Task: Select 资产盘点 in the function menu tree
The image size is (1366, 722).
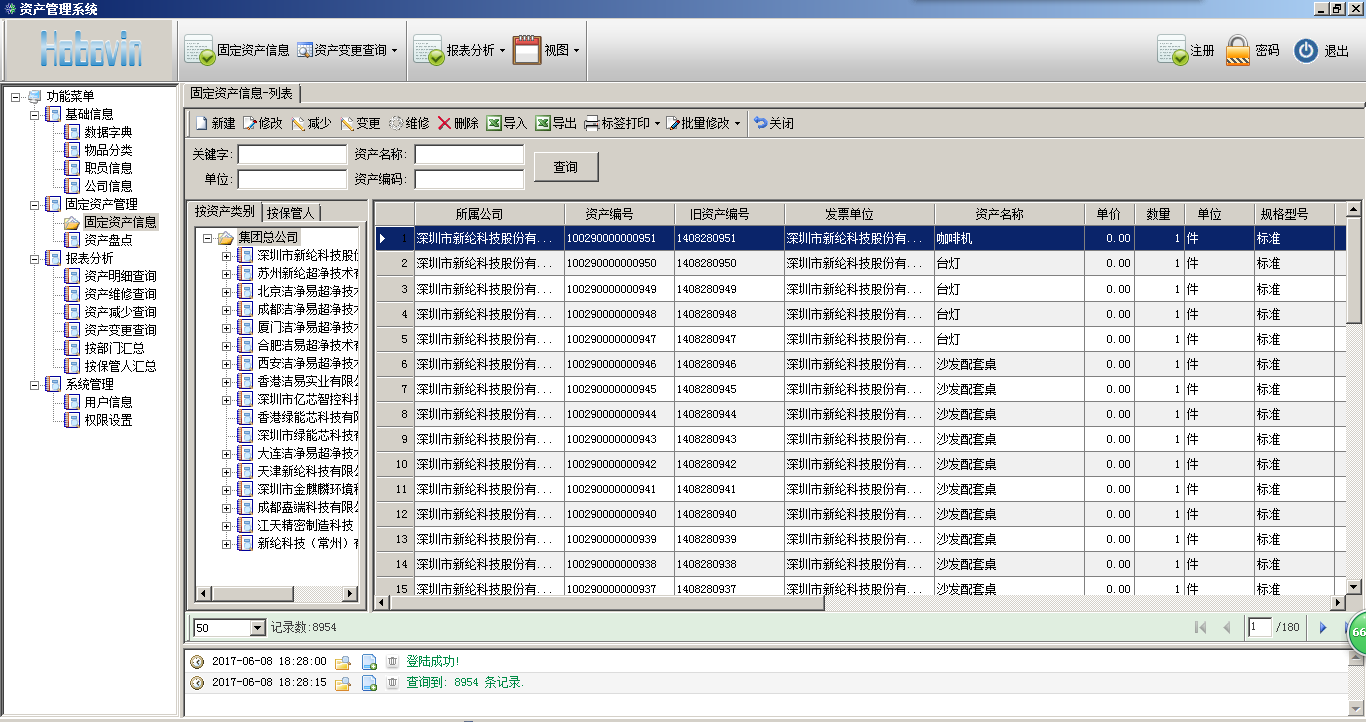Action: pyautogui.click(x=108, y=240)
